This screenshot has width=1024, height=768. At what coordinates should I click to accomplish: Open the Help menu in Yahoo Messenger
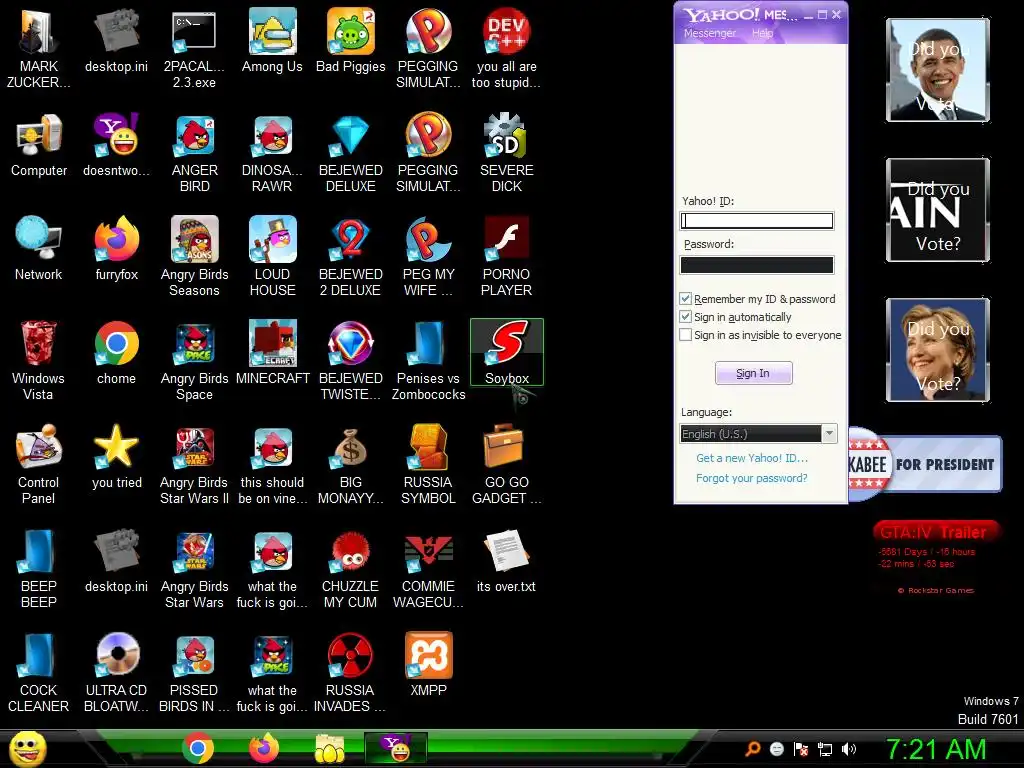coord(762,33)
